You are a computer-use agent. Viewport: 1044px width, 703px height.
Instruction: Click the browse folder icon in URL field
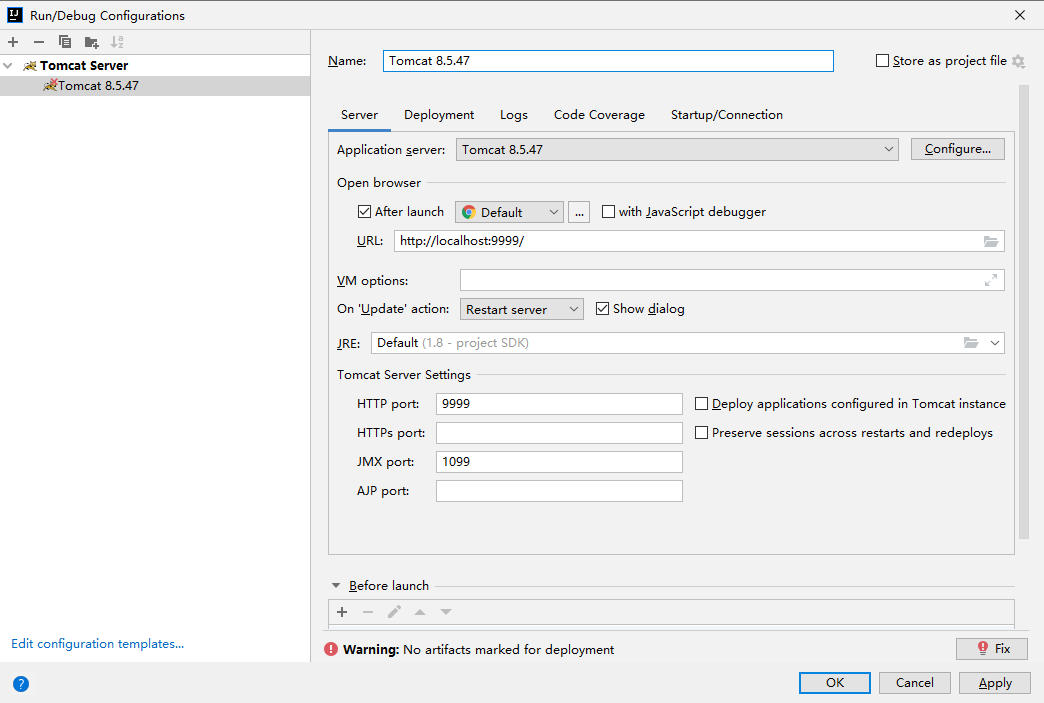point(991,241)
